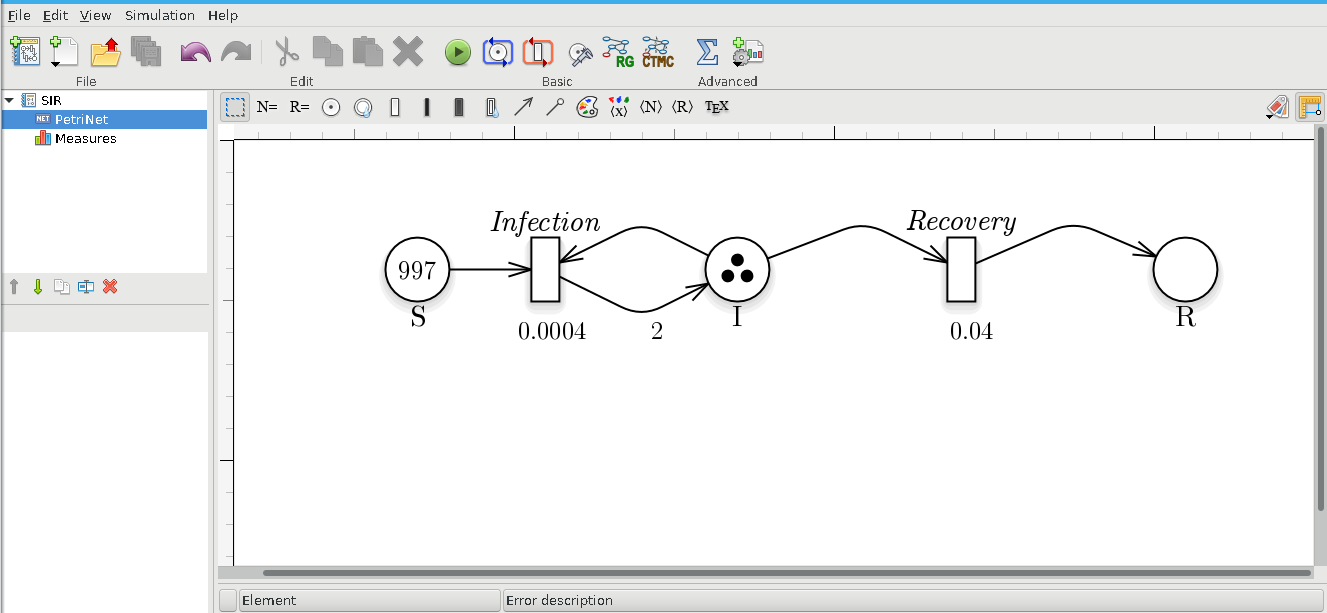Open the View menu

coord(96,15)
